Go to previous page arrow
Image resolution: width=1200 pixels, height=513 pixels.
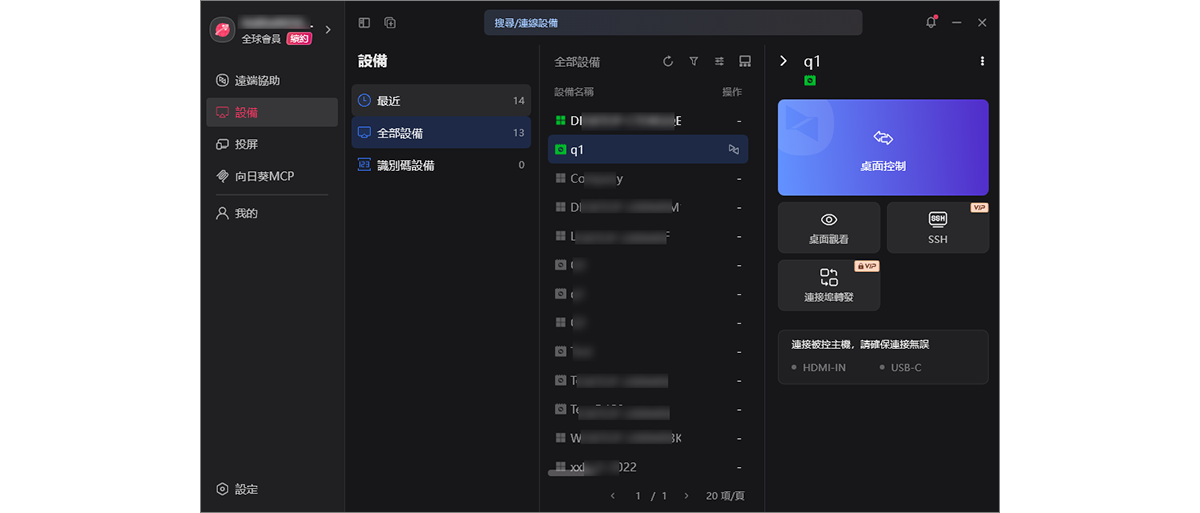613,496
